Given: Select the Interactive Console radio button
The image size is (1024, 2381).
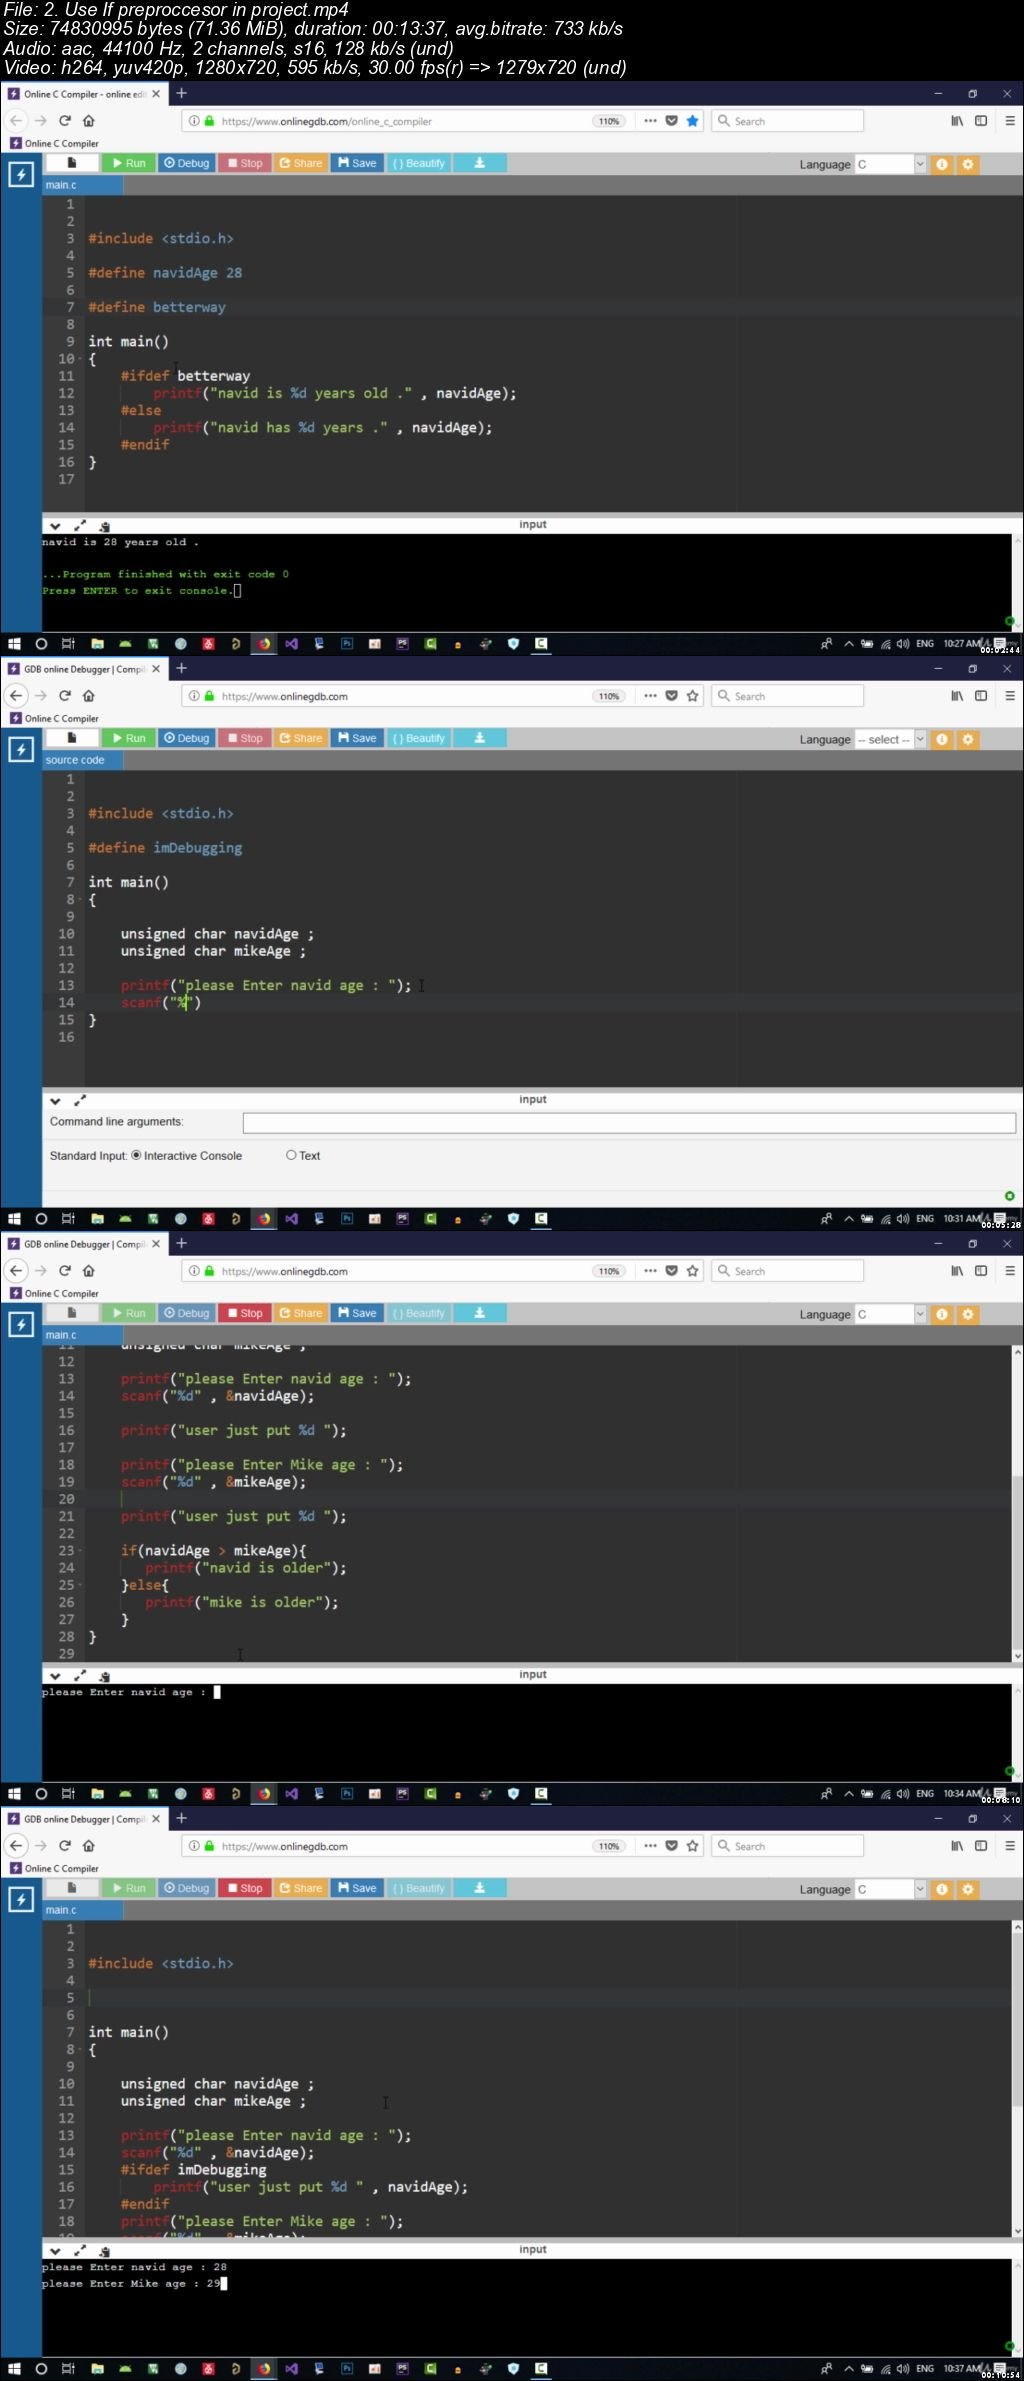Looking at the screenshot, I should (x=136, y=1155).
